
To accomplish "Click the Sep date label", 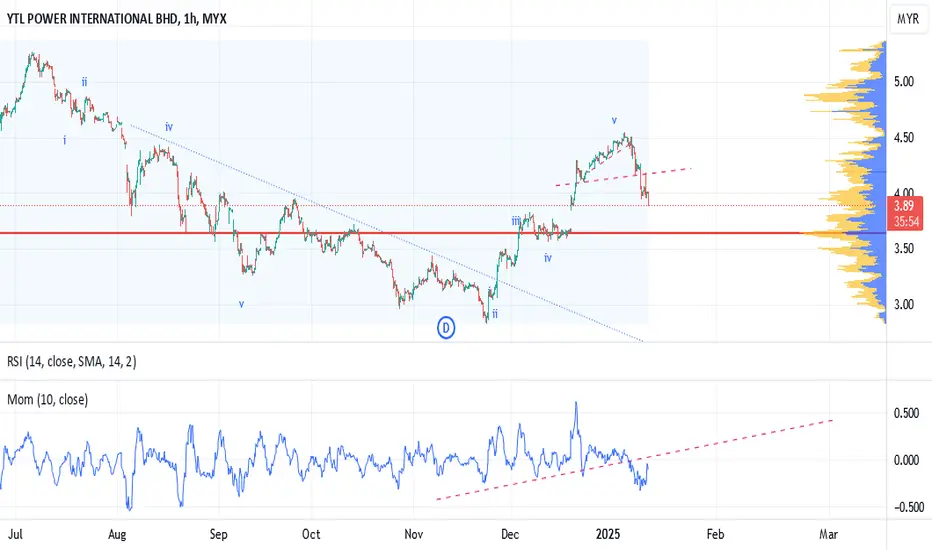I will [218, 534].
